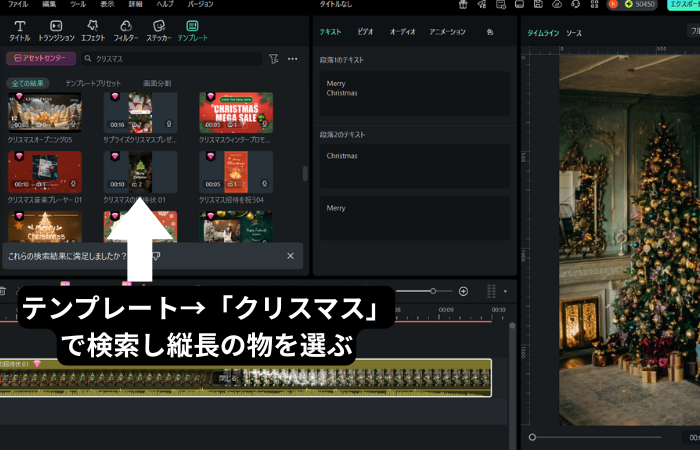Screen dimensions: 700x450
Task: Click the クリスマス search field
Action: tap(172, 58)
